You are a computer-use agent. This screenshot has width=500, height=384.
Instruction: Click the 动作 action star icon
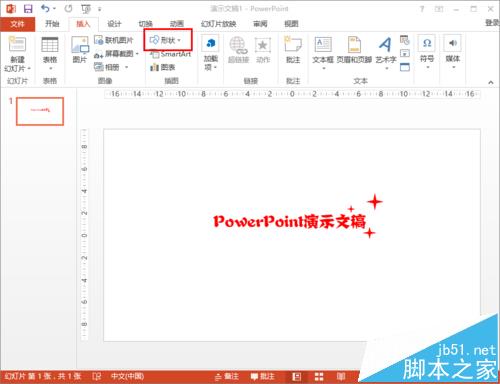tap(263, 45)
